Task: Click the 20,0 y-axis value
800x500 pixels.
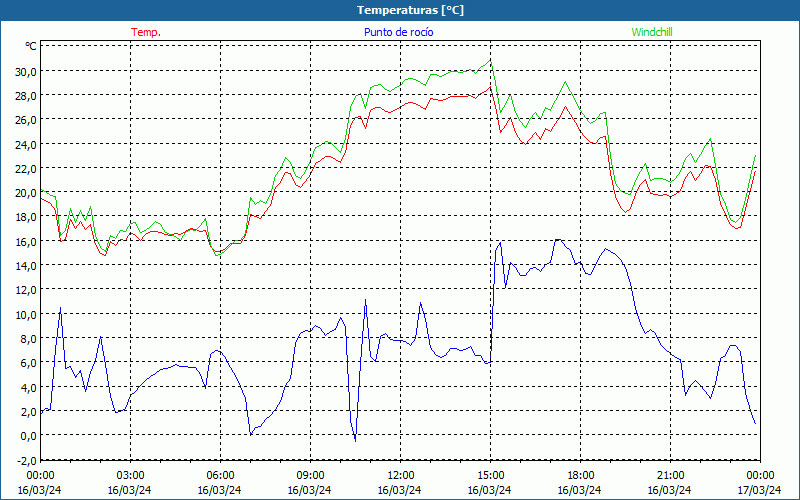Action: coord(26,192)
